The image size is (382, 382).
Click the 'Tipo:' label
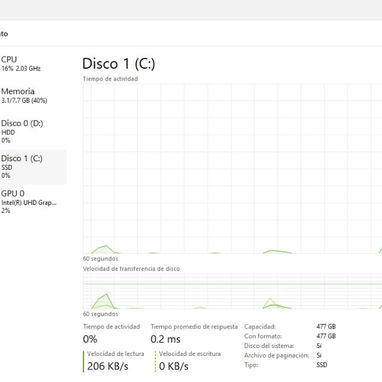point(251,365)
